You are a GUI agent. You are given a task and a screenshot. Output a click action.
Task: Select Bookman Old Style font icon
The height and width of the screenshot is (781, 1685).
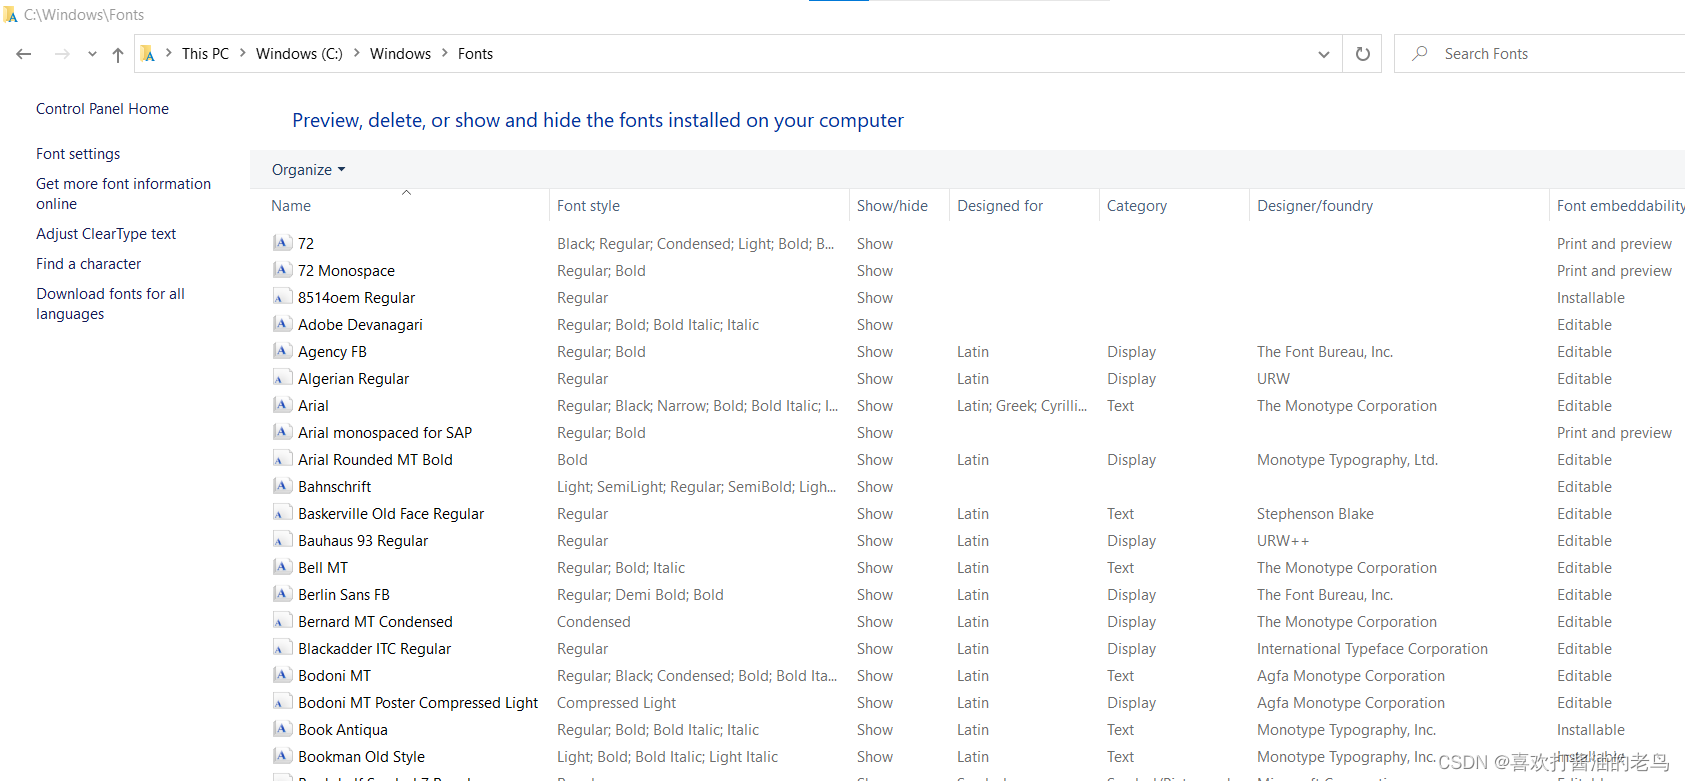(x=282, y=756)
